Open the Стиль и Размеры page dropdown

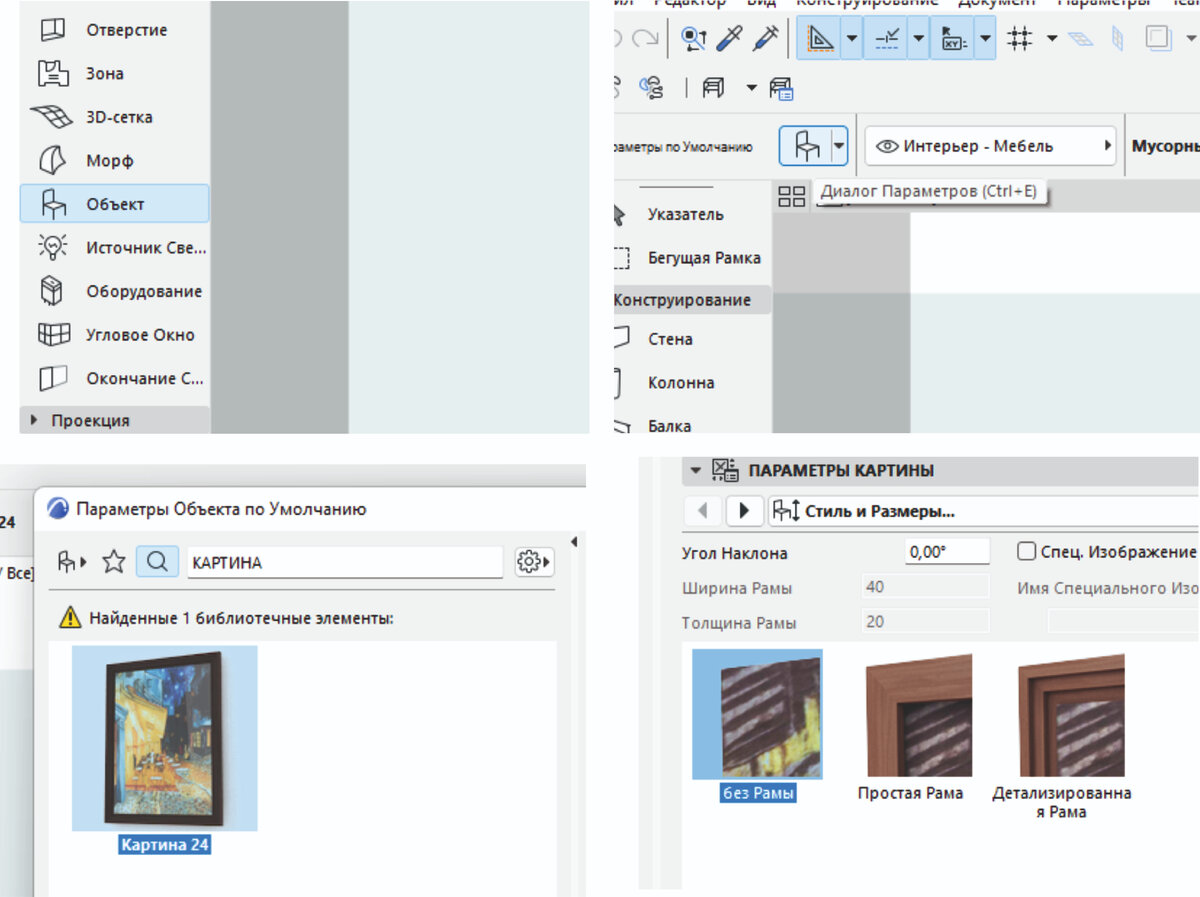coord(983,511)
